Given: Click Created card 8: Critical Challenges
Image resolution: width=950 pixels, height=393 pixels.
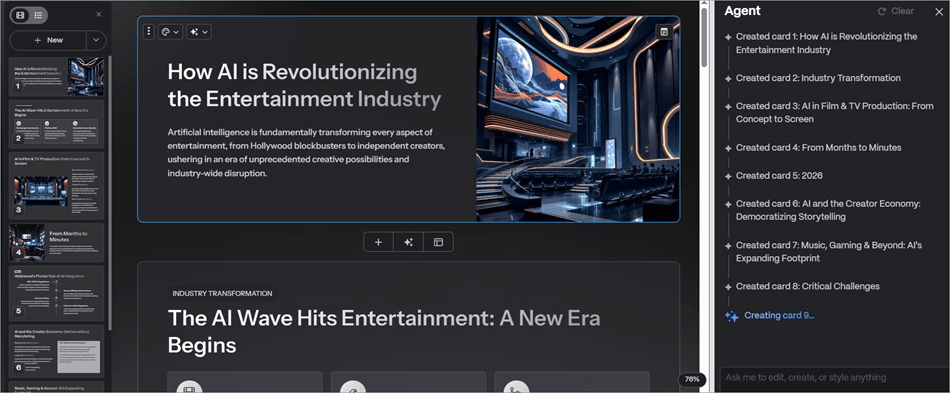Looking at the screenshot, I should tap(808, 286).
